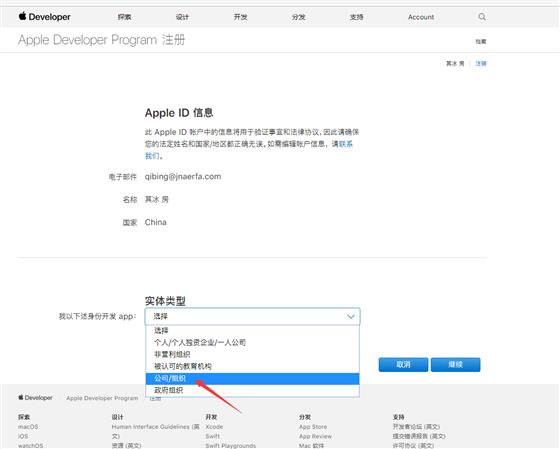Select 选择 placeholder option in list
The height and width of the screenshot is (449, 560).
[252, 330]
